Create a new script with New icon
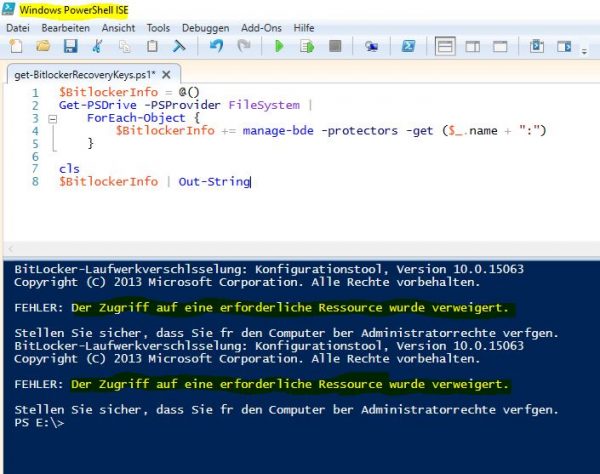600x474 pixels. pyautogui.click(x=15, y=46)
